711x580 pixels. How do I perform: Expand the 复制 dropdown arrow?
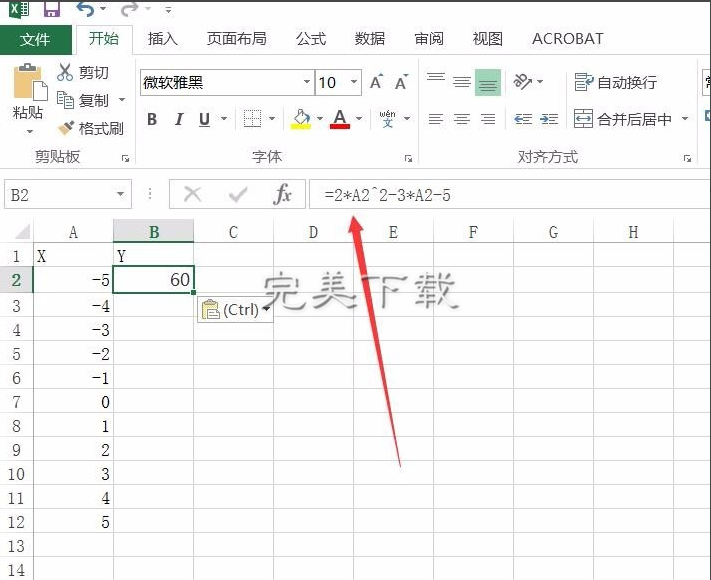pos(122,100)
